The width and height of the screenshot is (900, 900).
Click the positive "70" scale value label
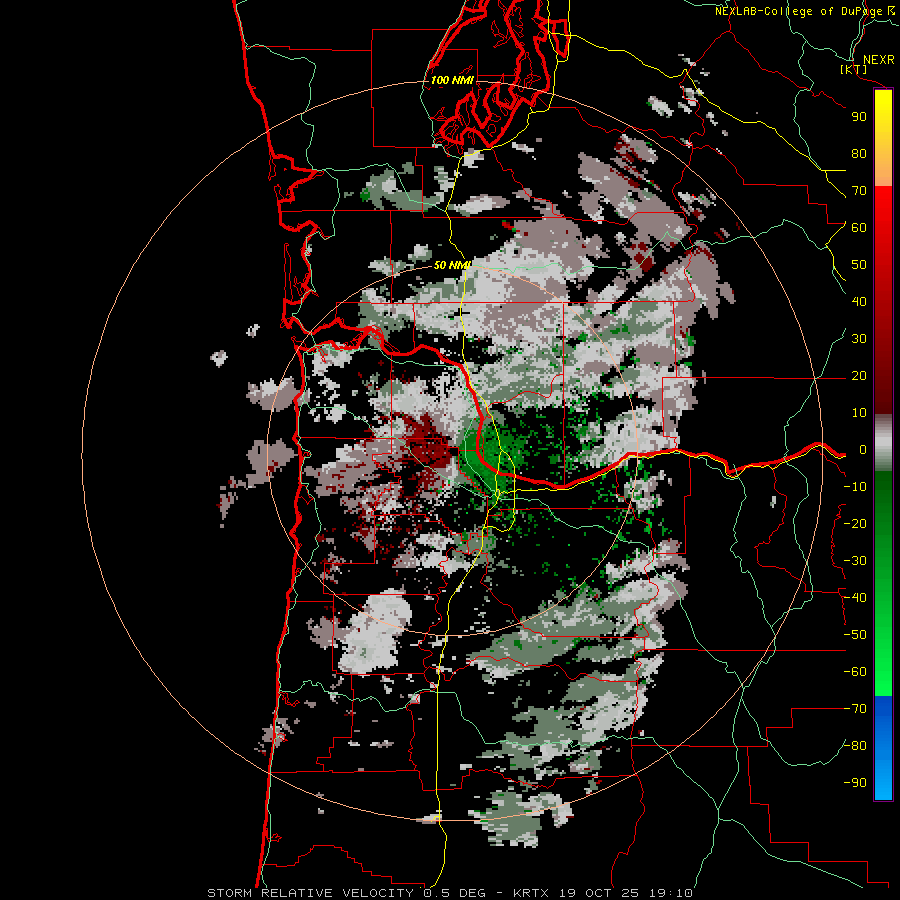859,190
